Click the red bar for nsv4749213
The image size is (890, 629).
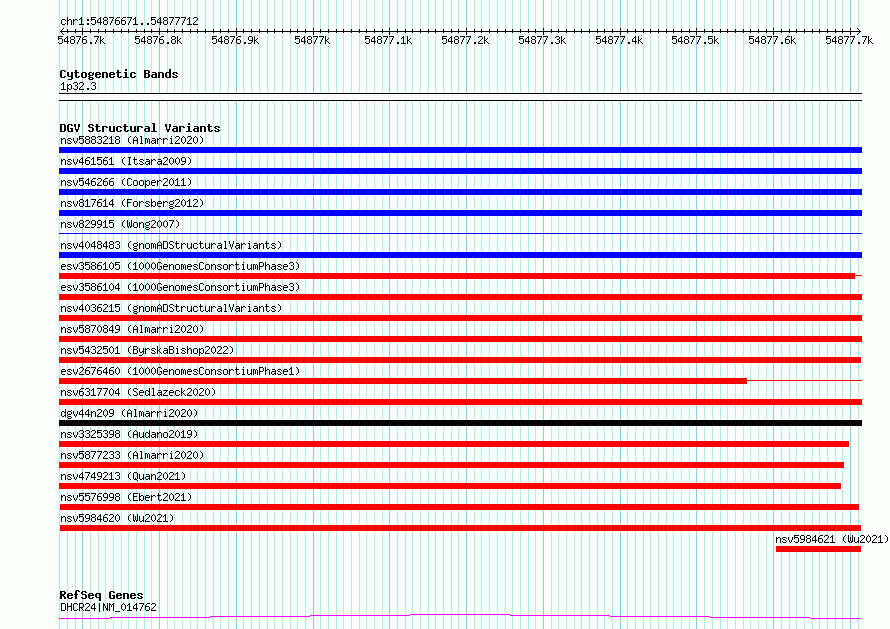(x=450, y=486)
